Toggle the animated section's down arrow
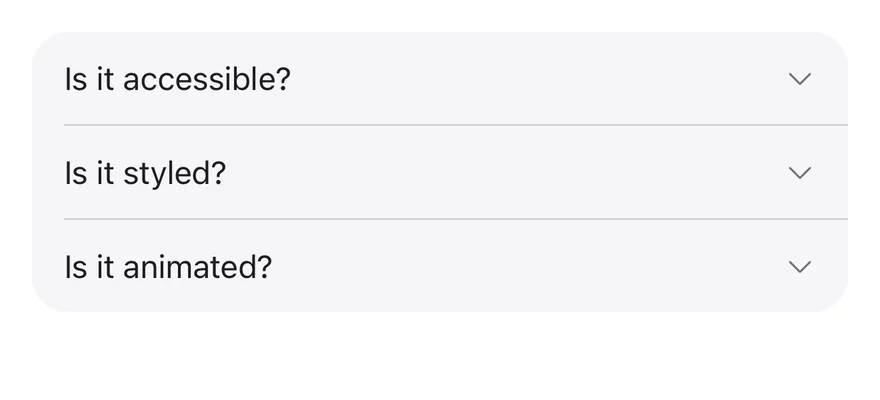 (800, 266)
